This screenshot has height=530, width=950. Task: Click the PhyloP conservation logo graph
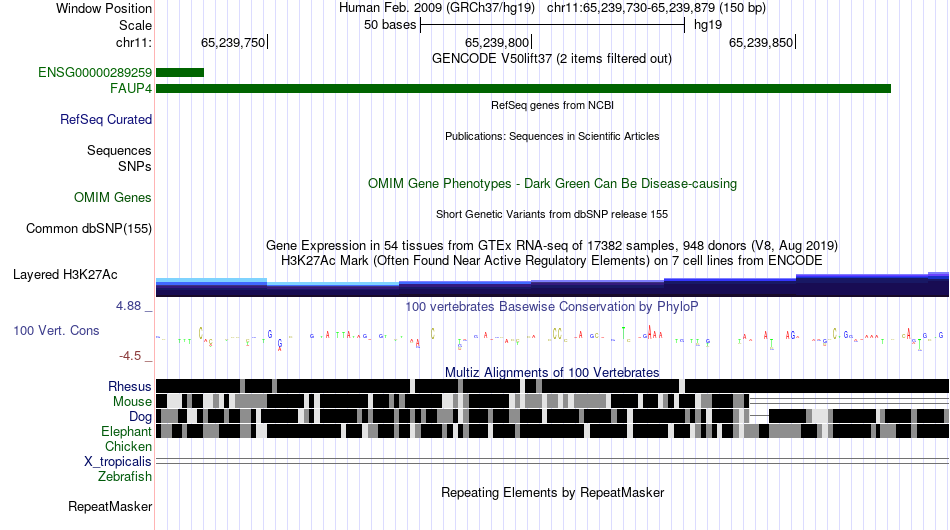(550, 338)
